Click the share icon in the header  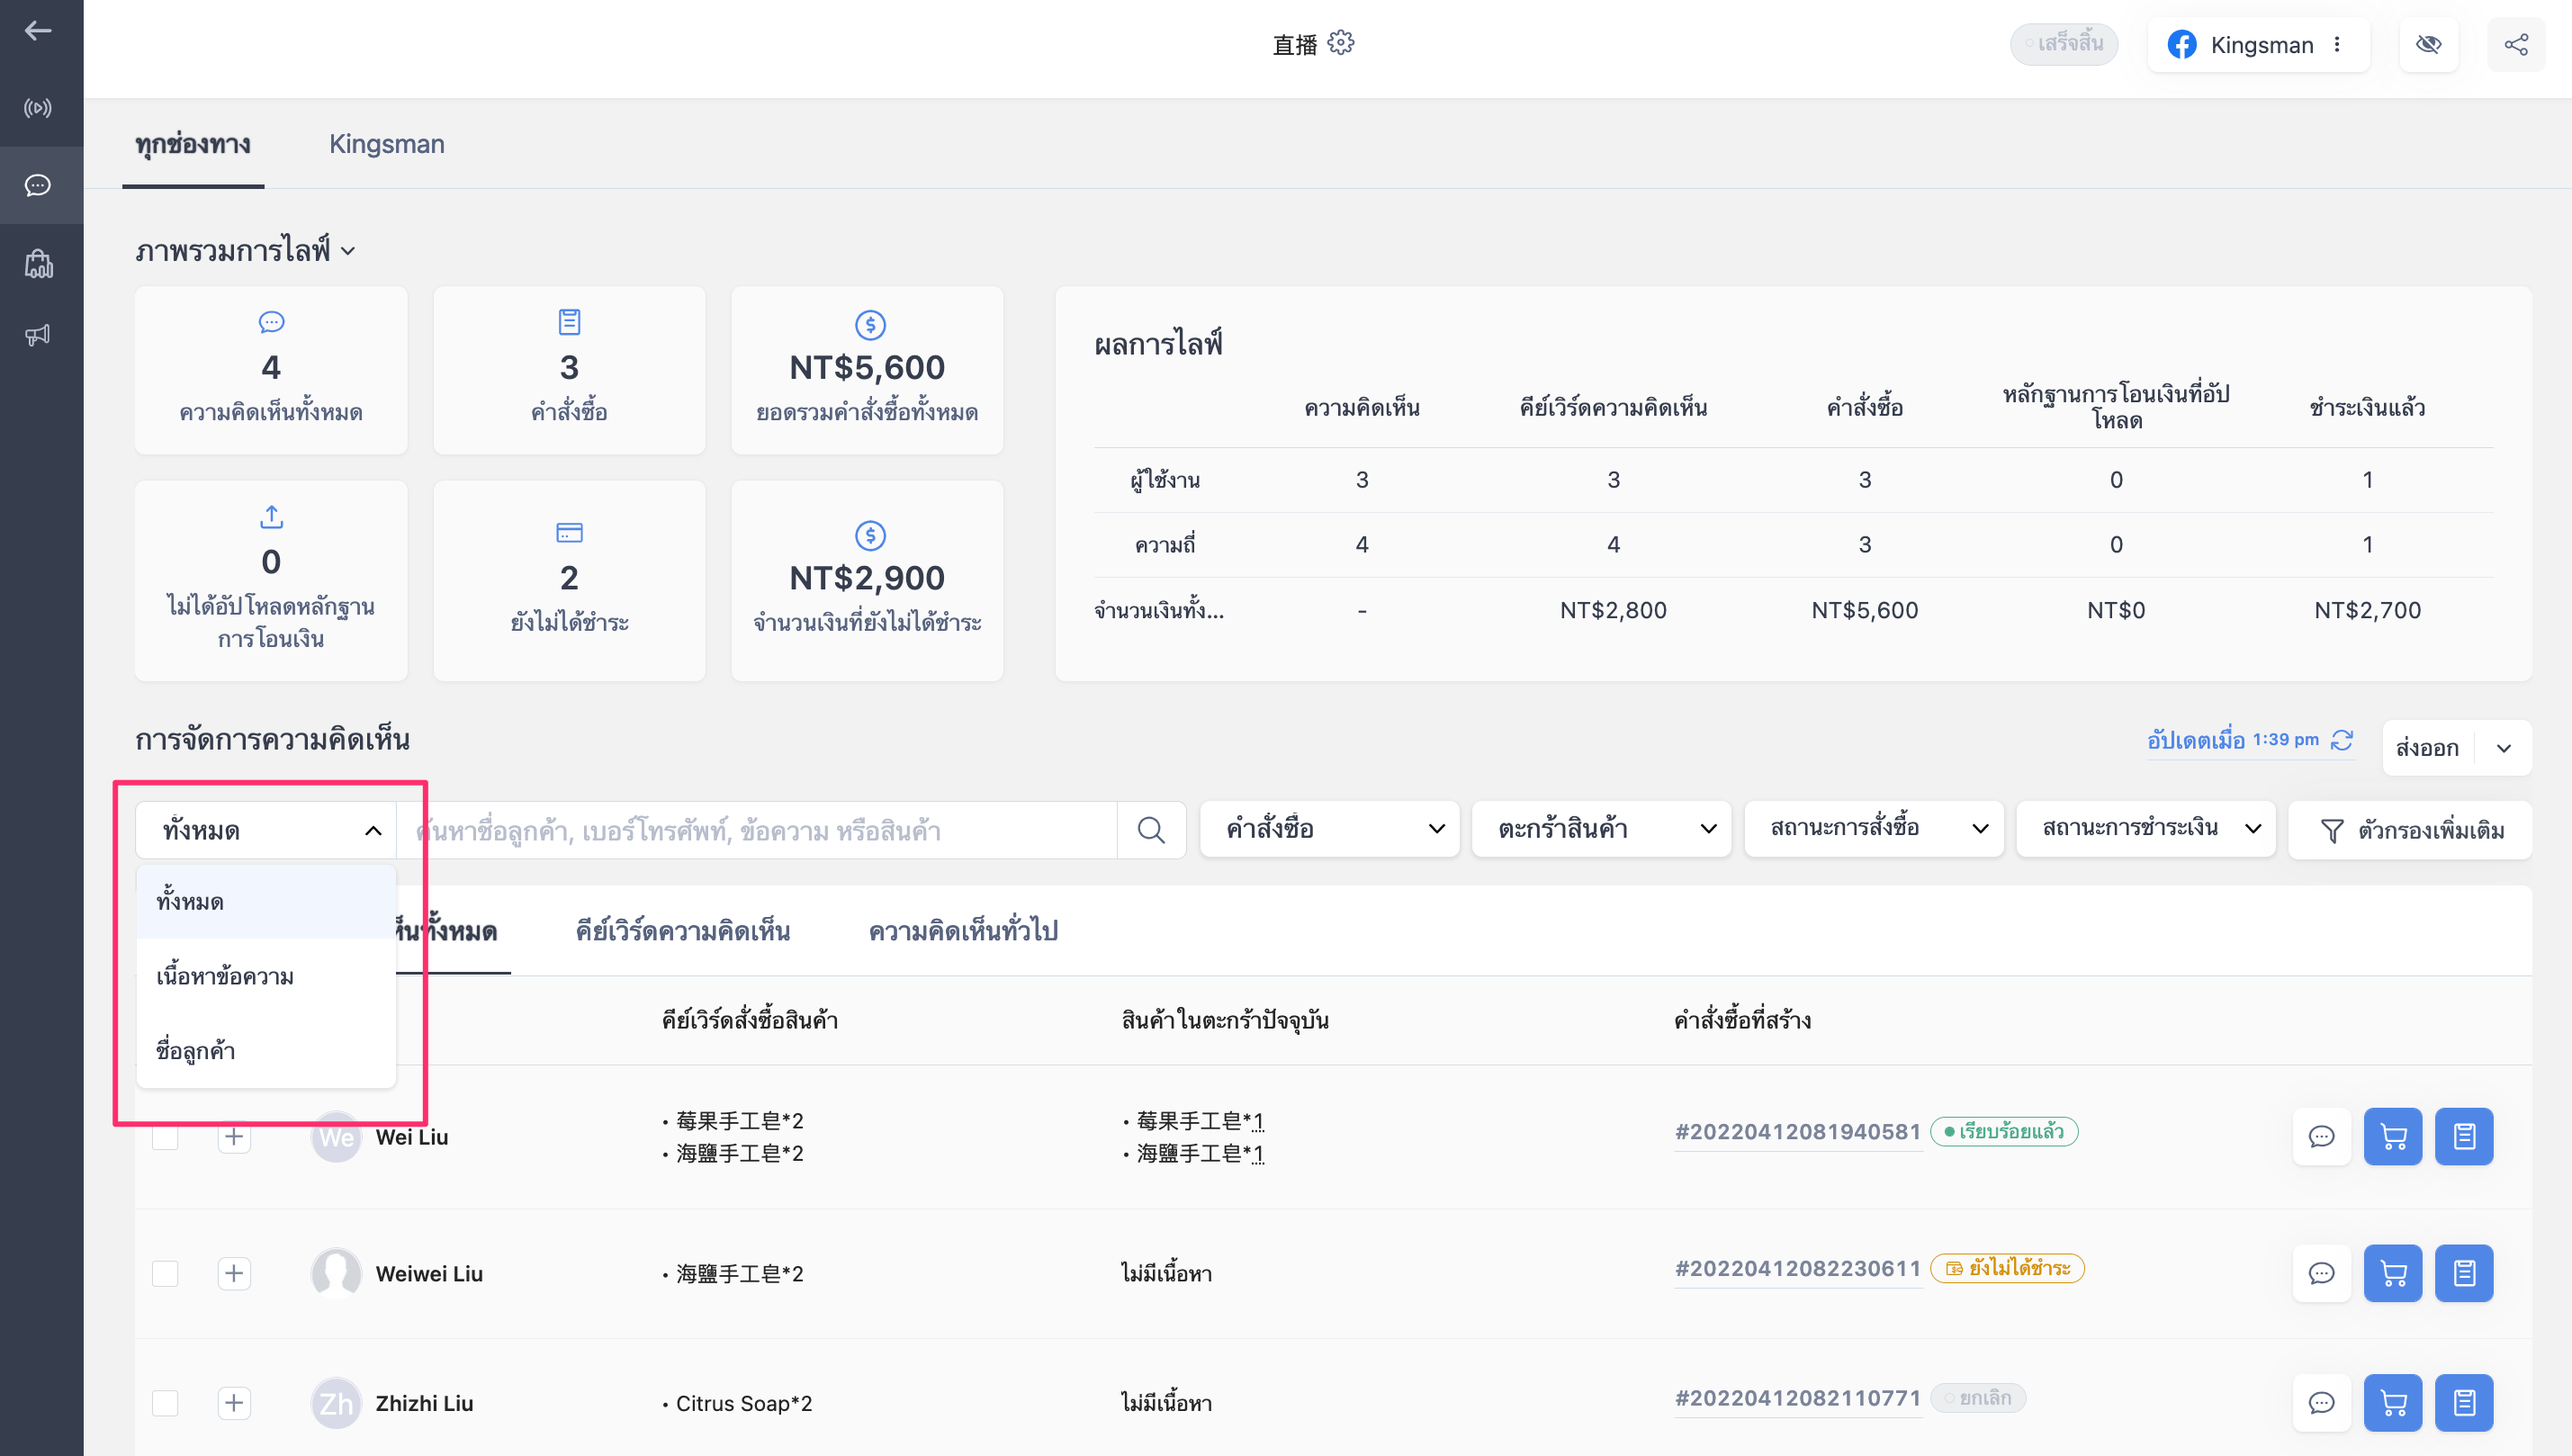point(2516,44)
